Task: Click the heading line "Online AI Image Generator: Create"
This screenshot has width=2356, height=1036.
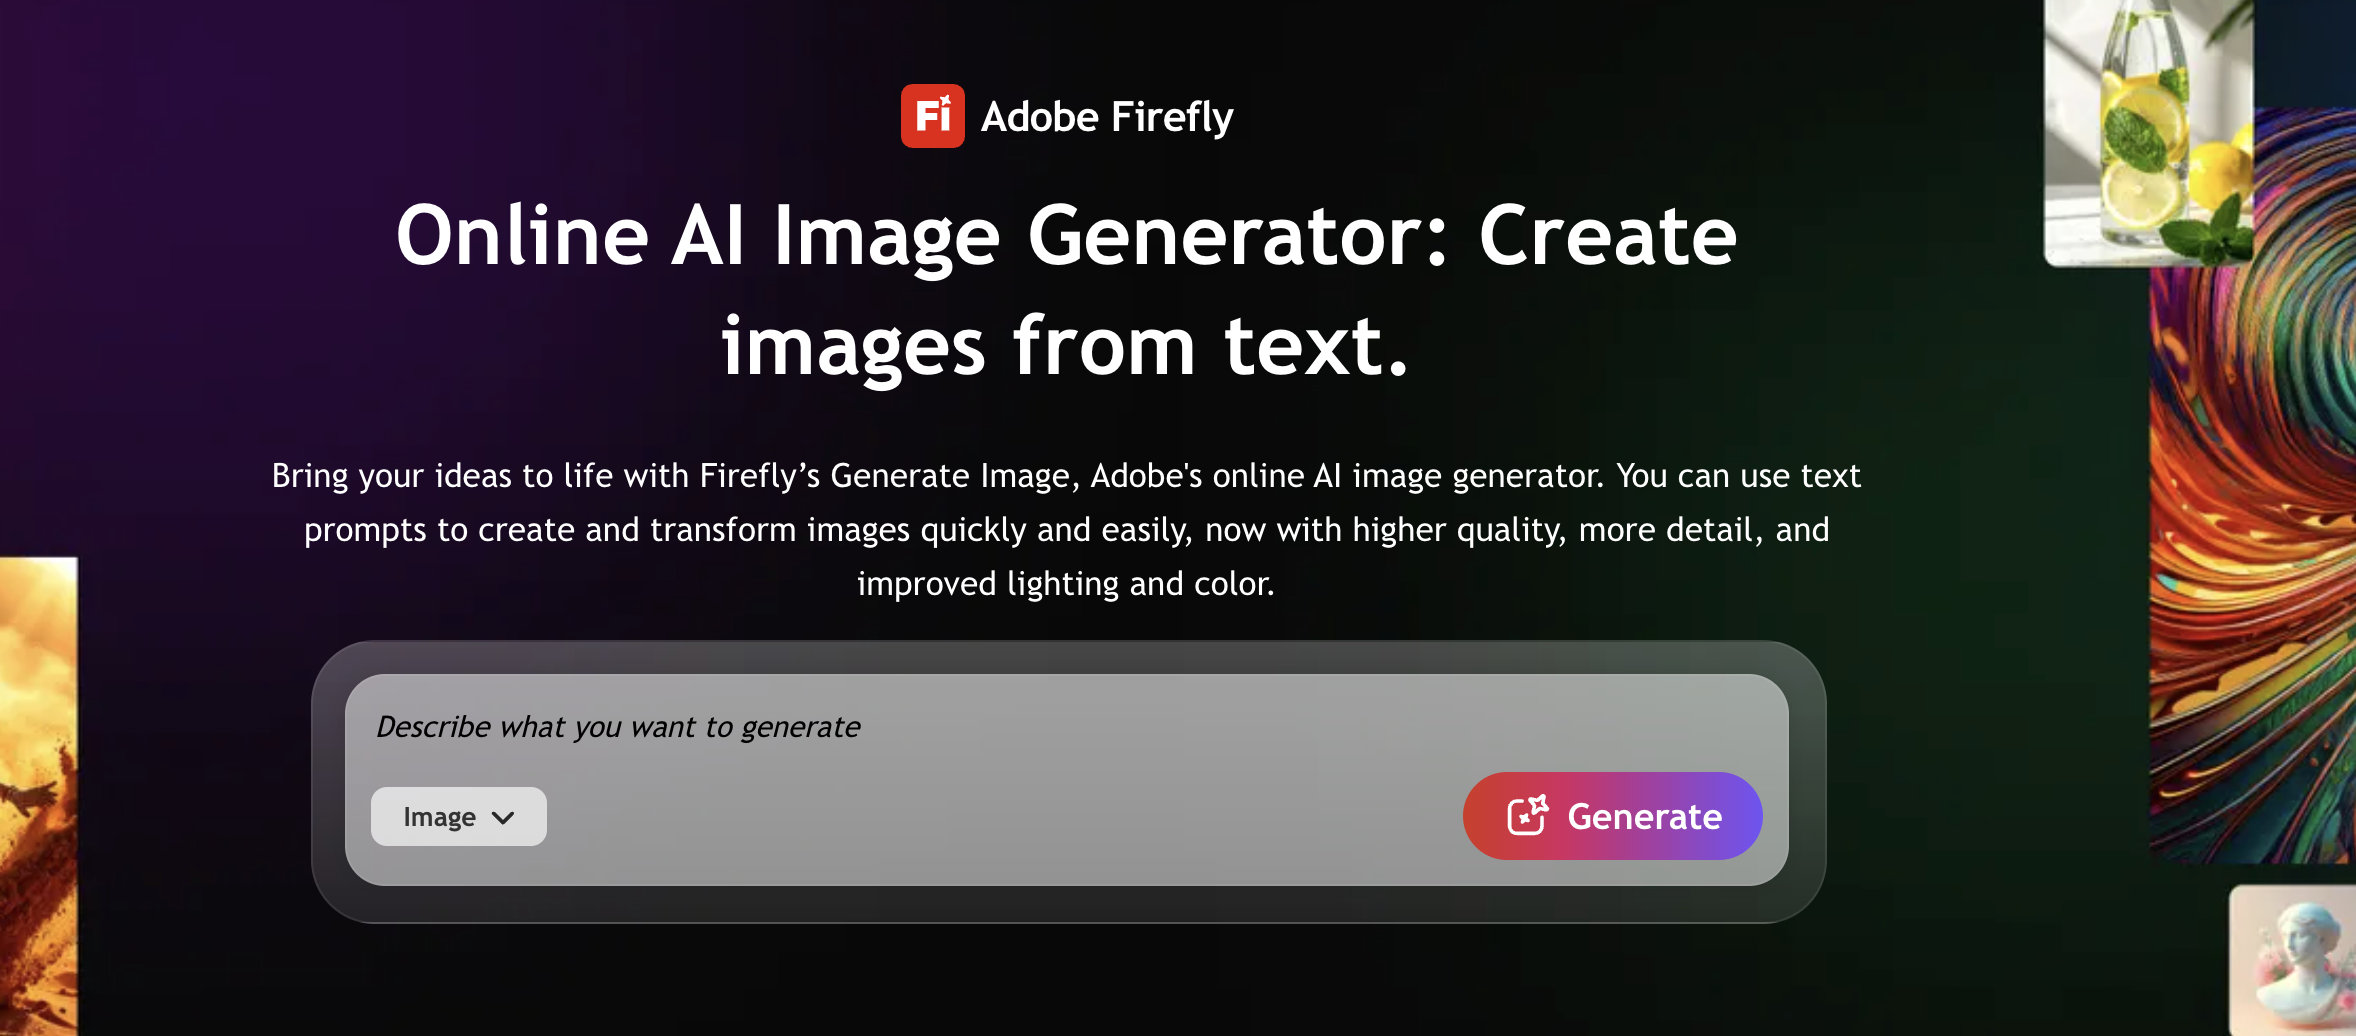Action: tap(1066, 235)
